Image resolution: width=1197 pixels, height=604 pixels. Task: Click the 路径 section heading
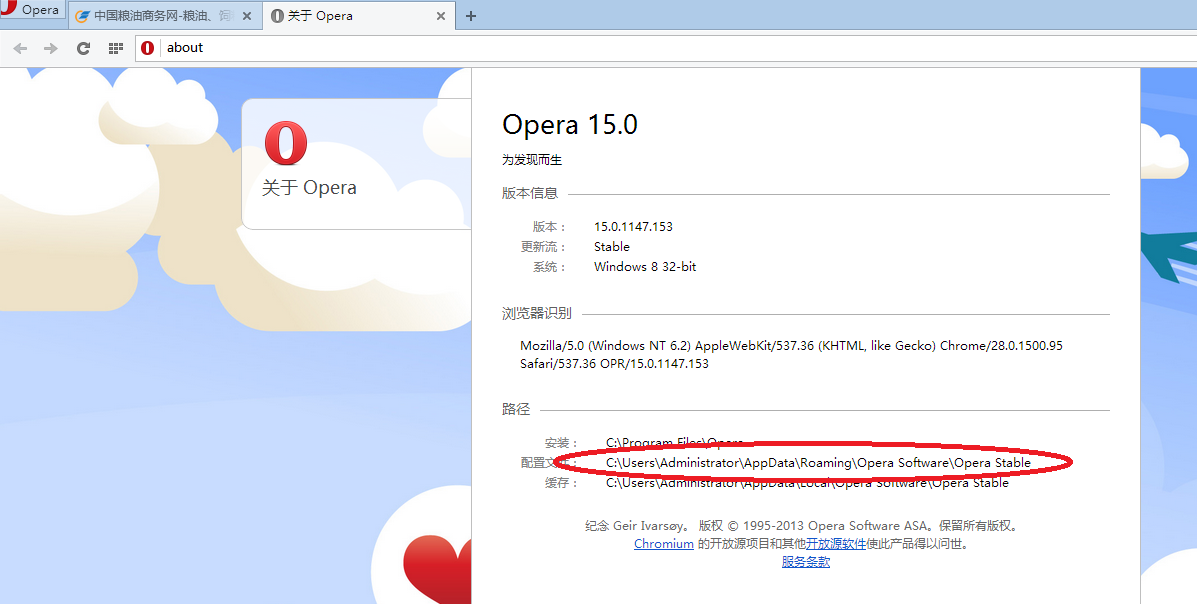click(515, 409)
